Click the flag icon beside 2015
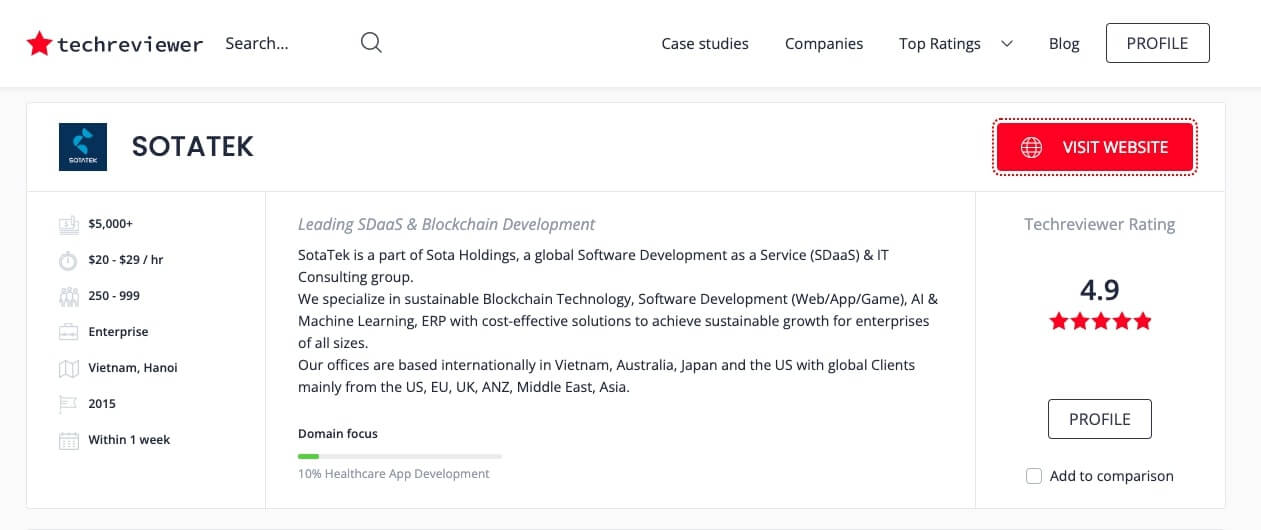 coord(68,404)
